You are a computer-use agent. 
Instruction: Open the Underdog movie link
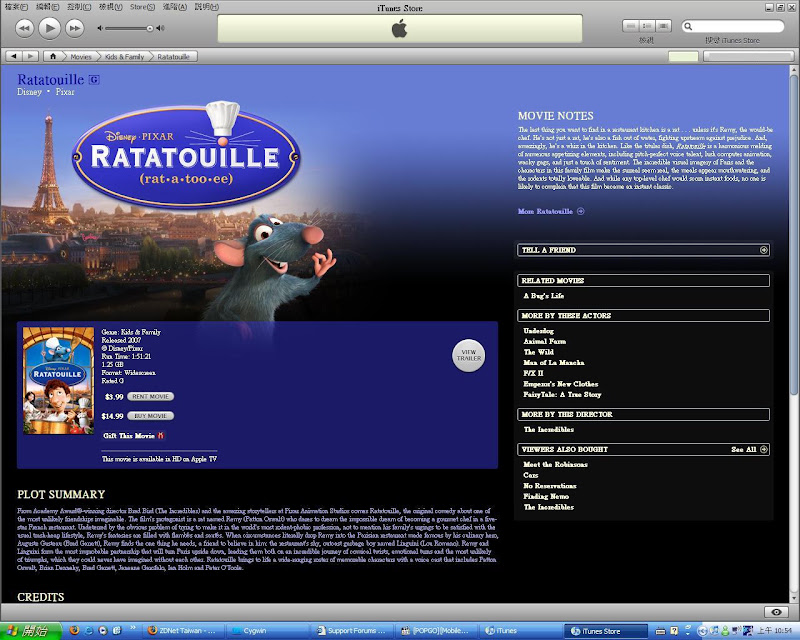[538, 331]
